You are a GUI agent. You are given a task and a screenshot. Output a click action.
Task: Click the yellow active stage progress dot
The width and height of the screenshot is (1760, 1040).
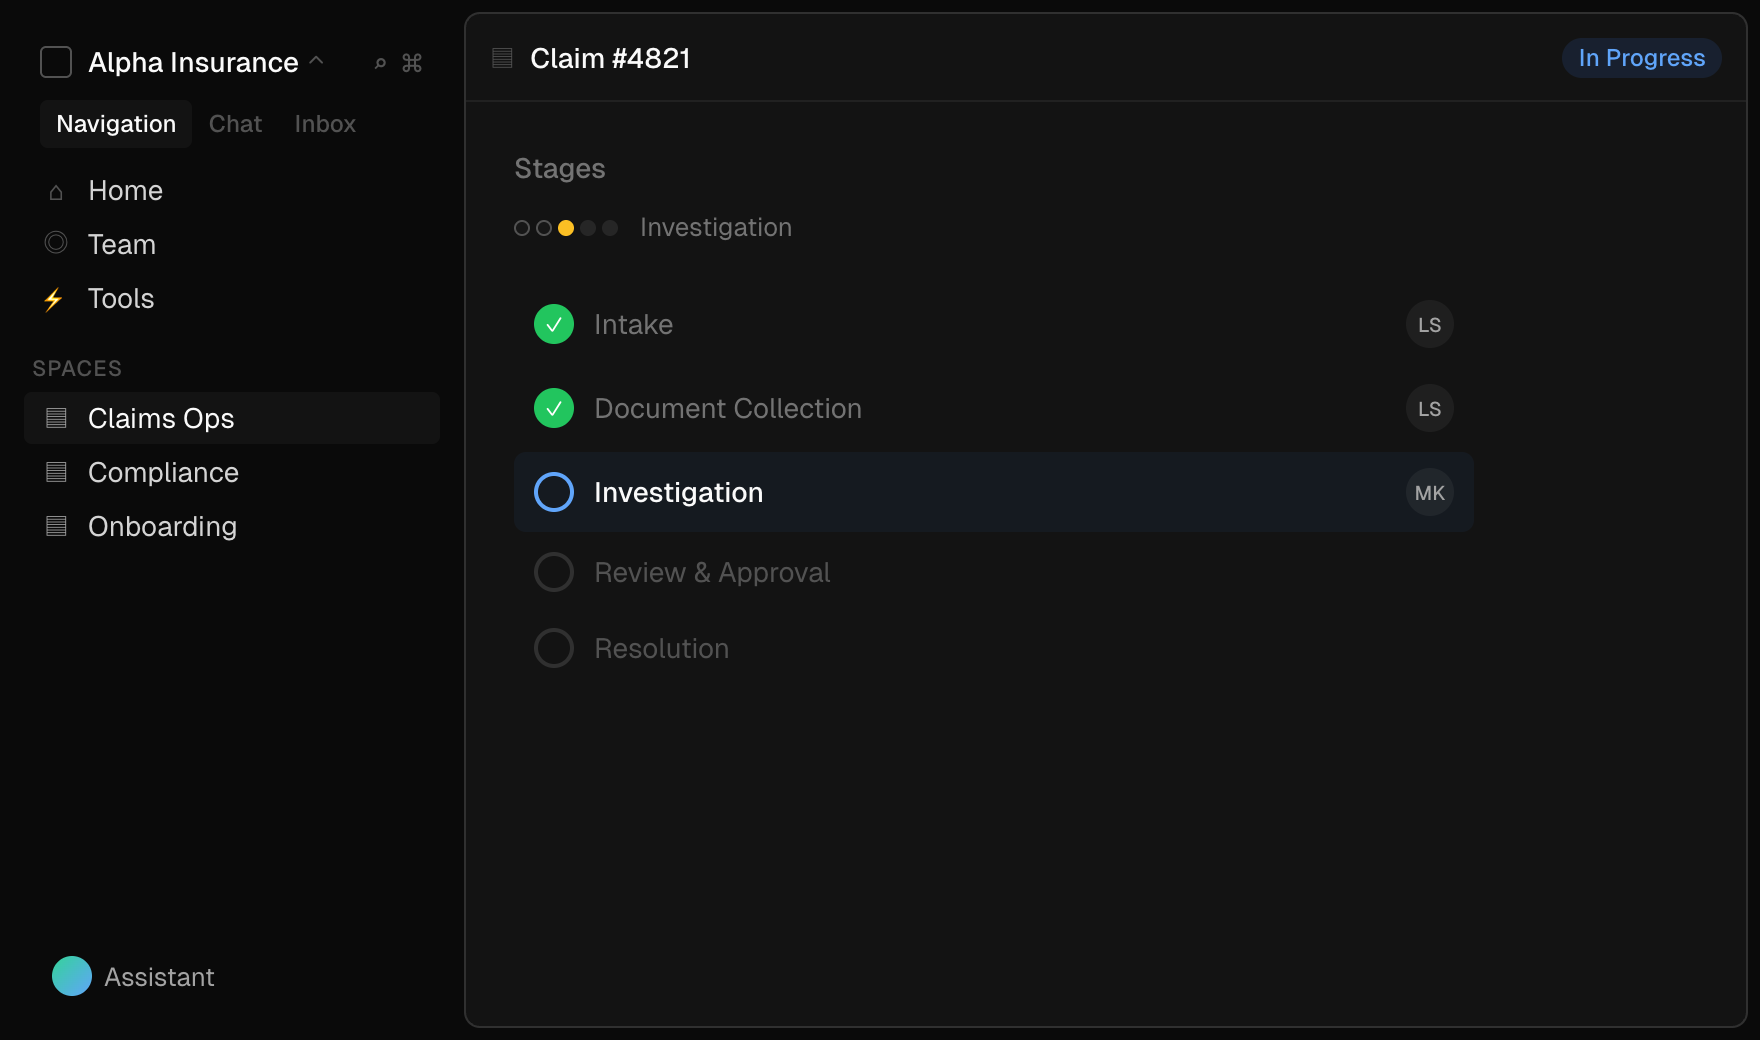pos(566,228)
